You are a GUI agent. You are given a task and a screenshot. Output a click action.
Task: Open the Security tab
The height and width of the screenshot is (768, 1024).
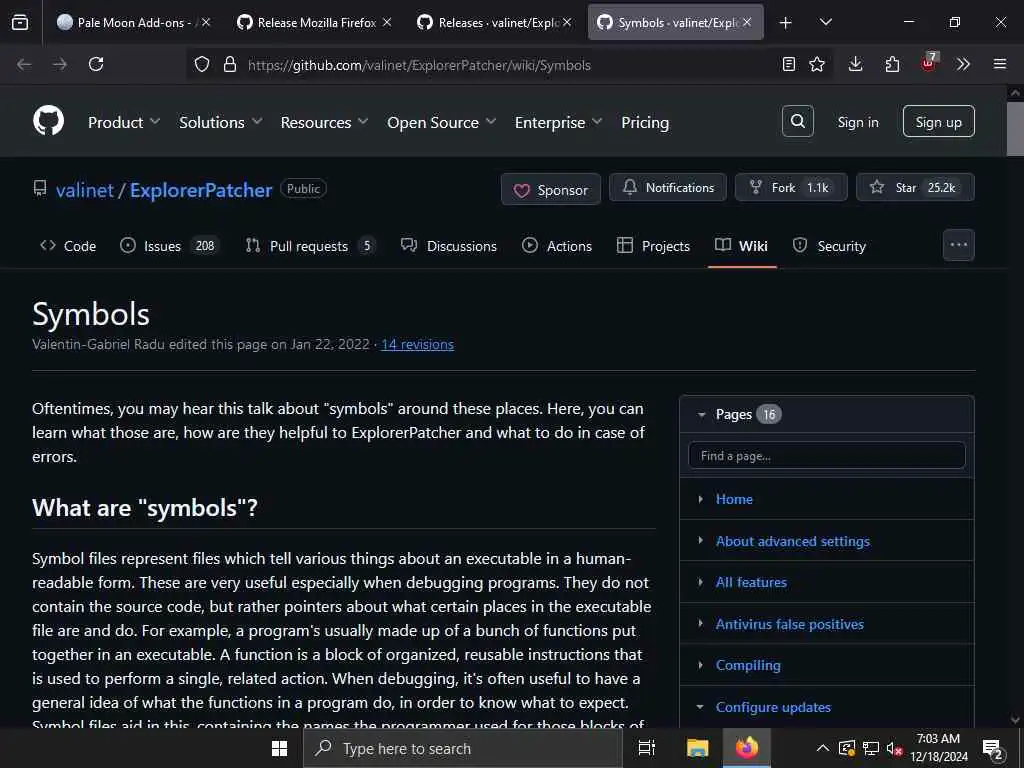829,246
